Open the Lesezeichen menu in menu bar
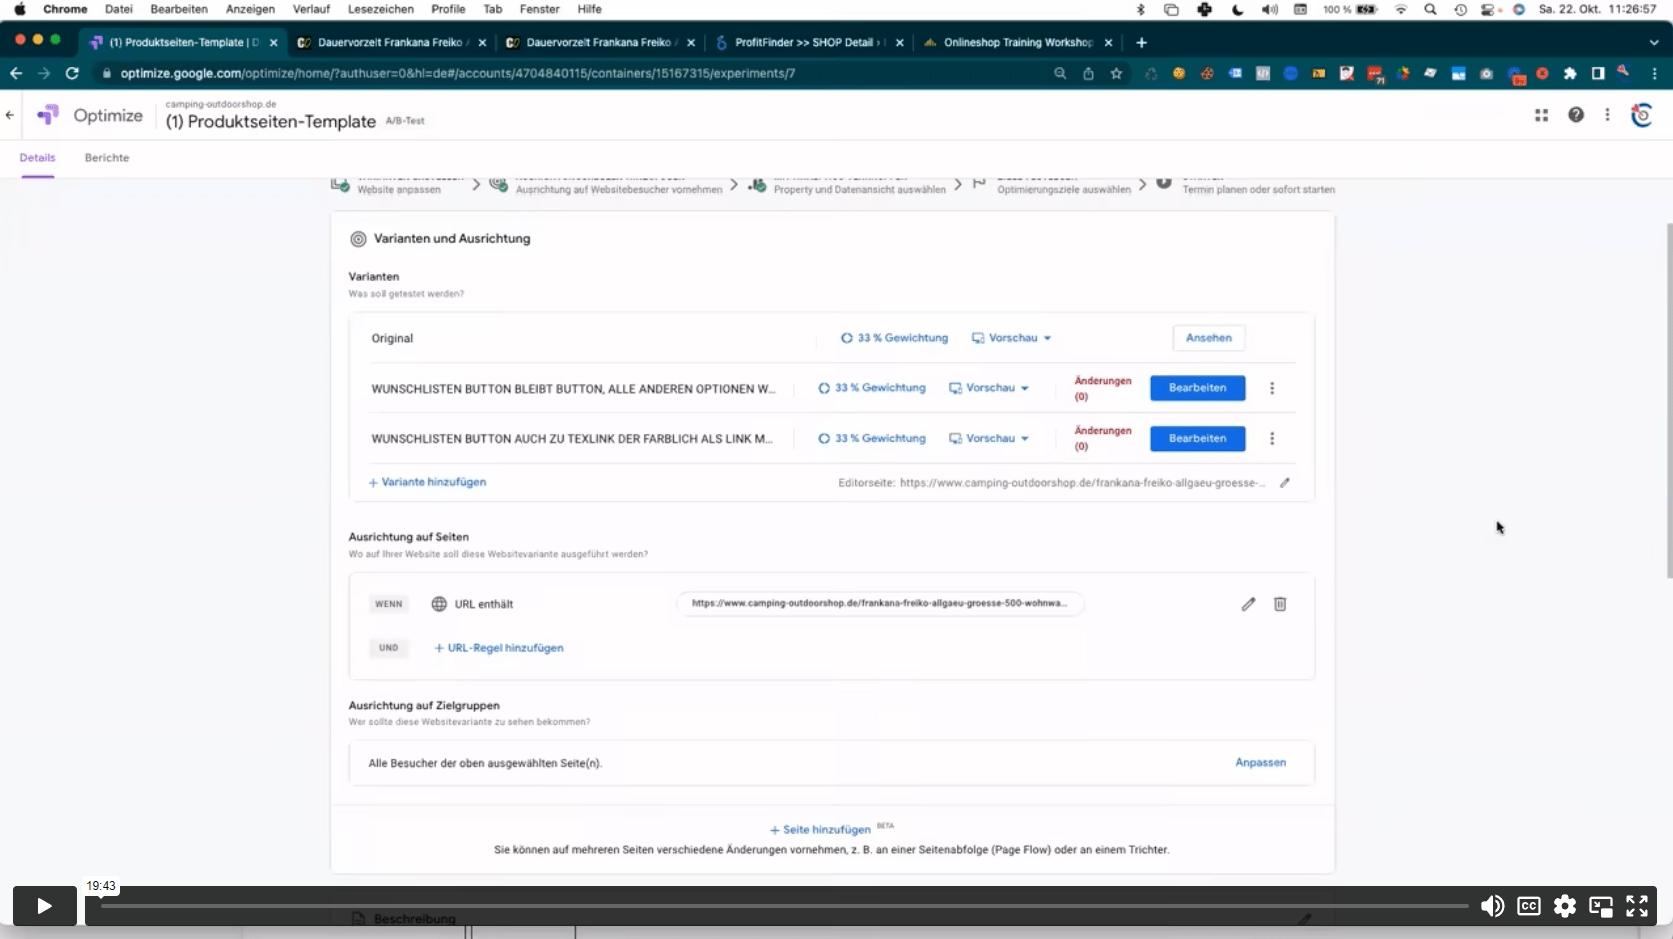Viewport: 1673px width, 939px height. (380, 9)
